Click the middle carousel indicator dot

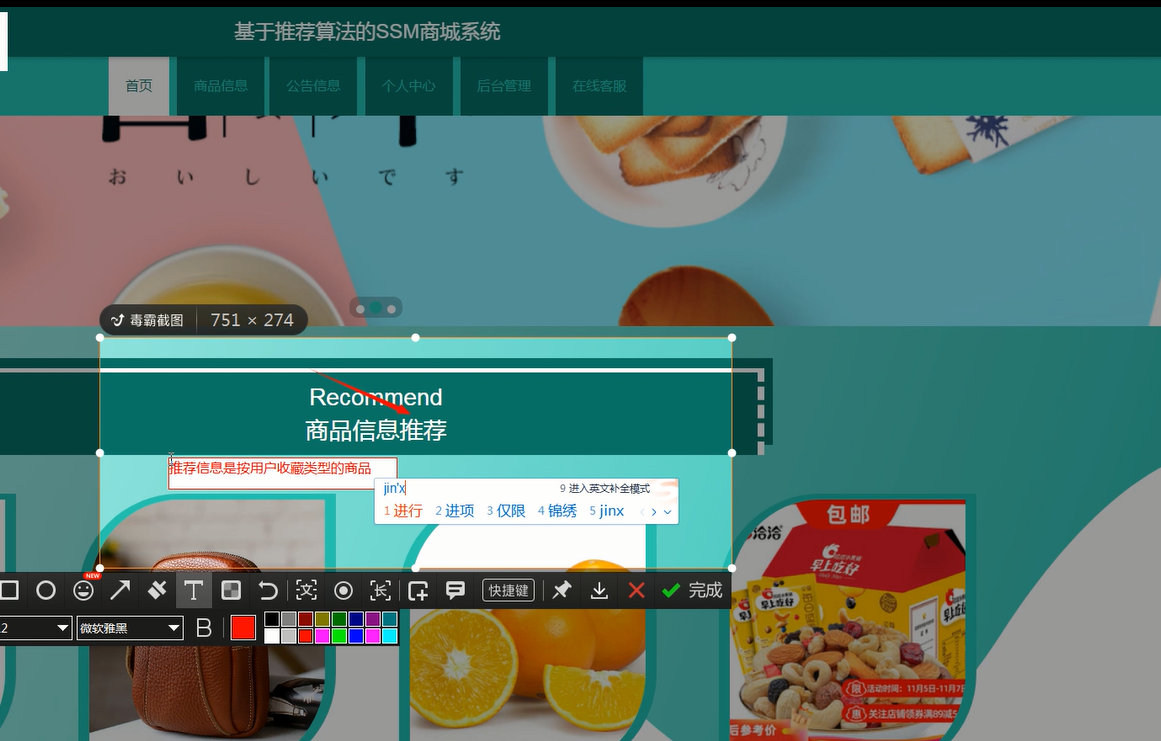(375, 307)
